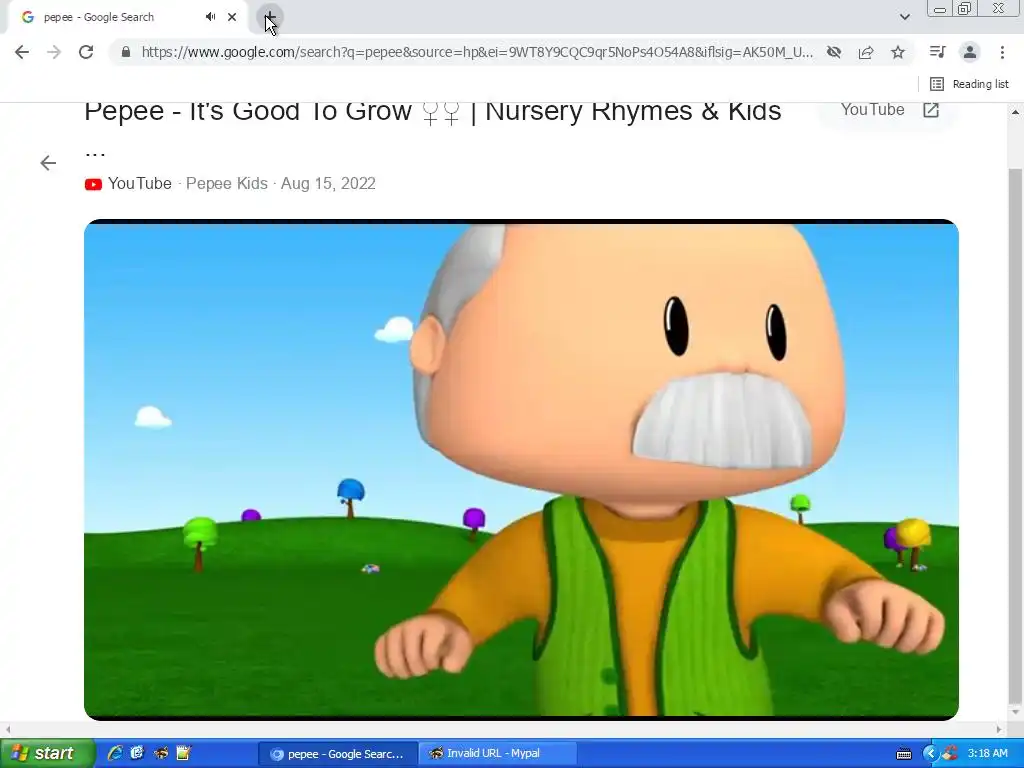Screen dimensions: 1024x768
Task: Switch to Invalid URL - Mypal window
Action: point(497,754)
